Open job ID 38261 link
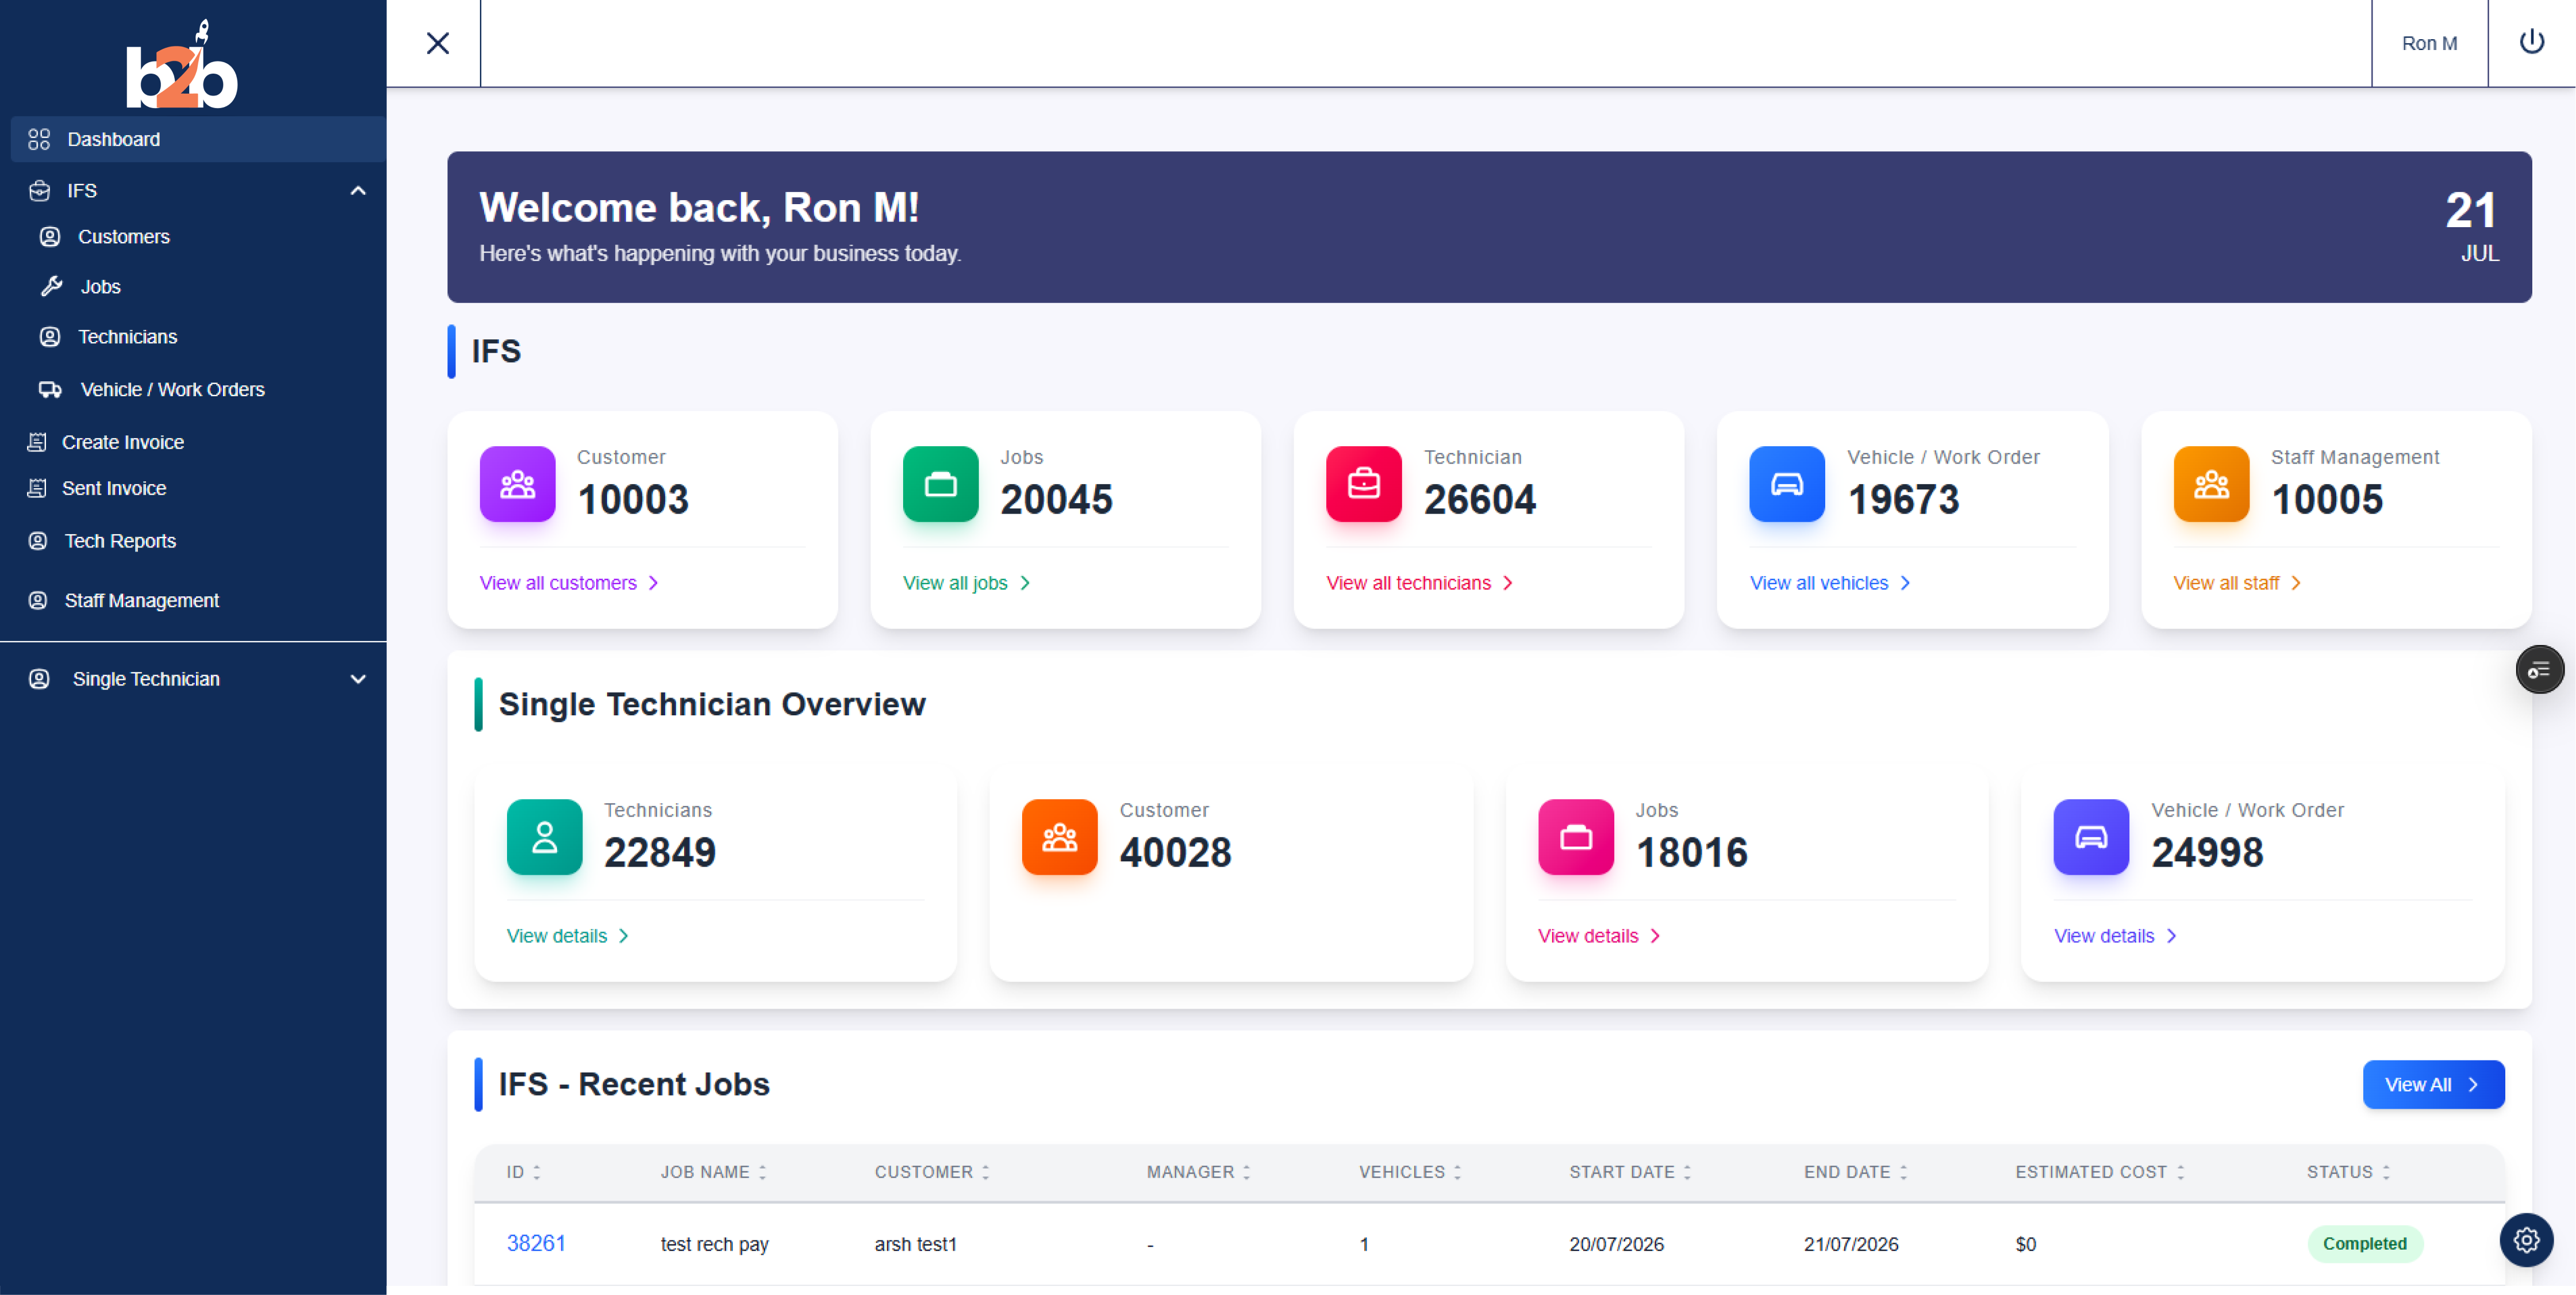 536,1243
